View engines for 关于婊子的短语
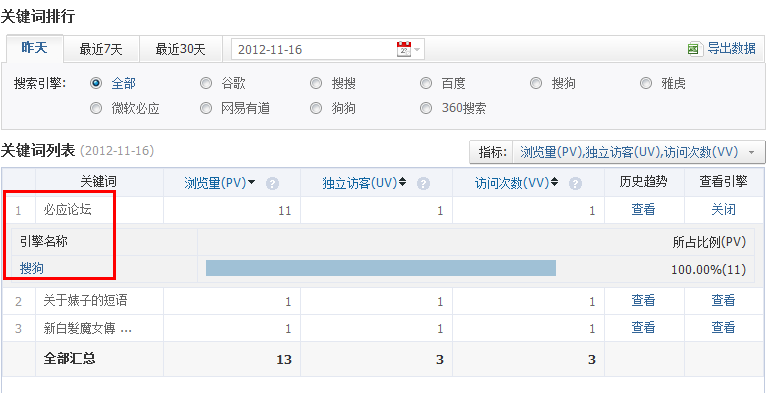Screen dimensions: 766x393 point(723,301)
